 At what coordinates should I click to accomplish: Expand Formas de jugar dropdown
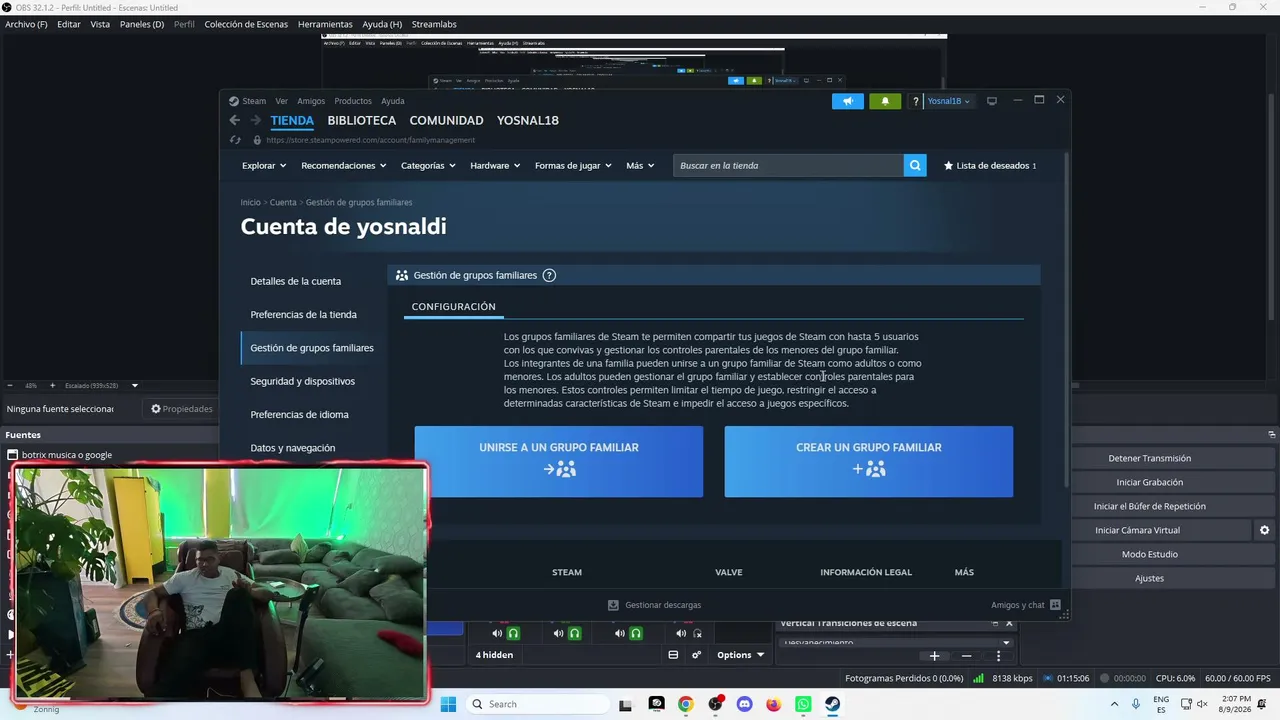pyautogui.click(x=574, y=166)
